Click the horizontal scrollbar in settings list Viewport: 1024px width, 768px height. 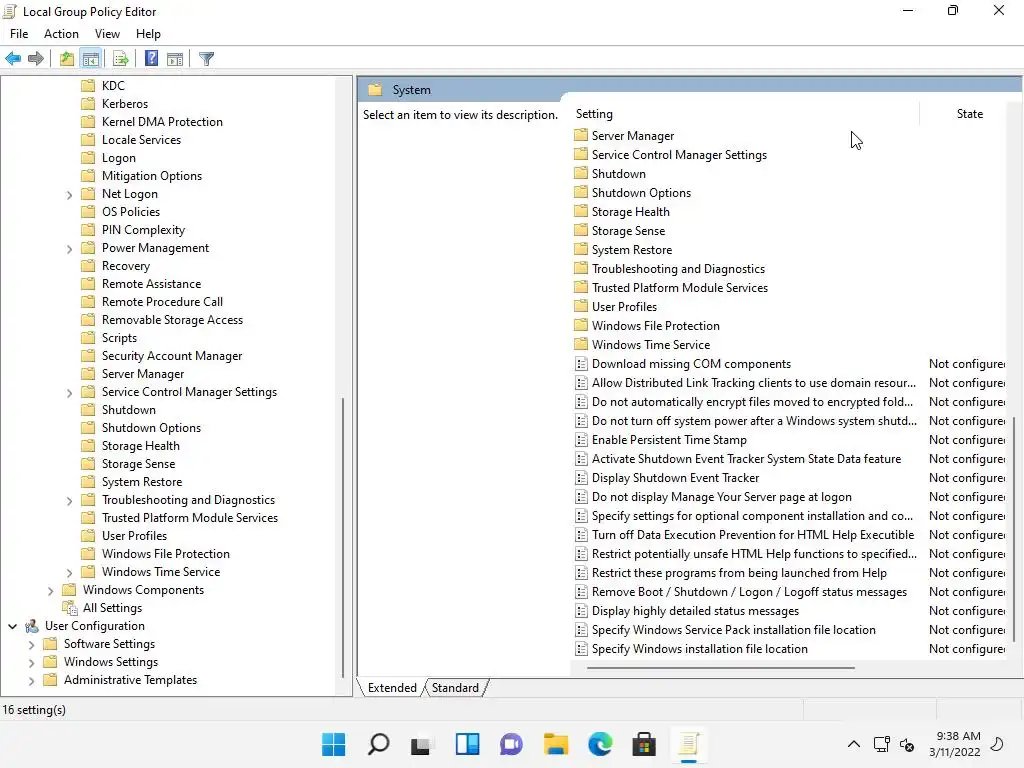pyautogui.click(x=720, y=668)
